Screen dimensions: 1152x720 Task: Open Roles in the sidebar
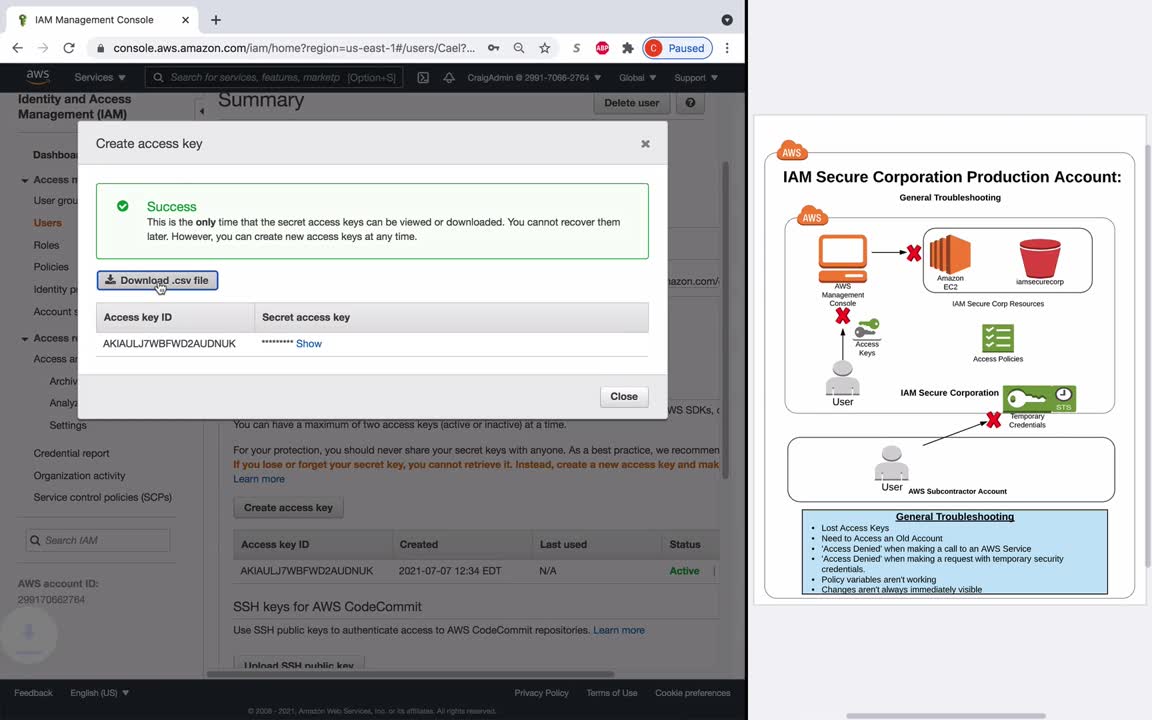point(46,245)
